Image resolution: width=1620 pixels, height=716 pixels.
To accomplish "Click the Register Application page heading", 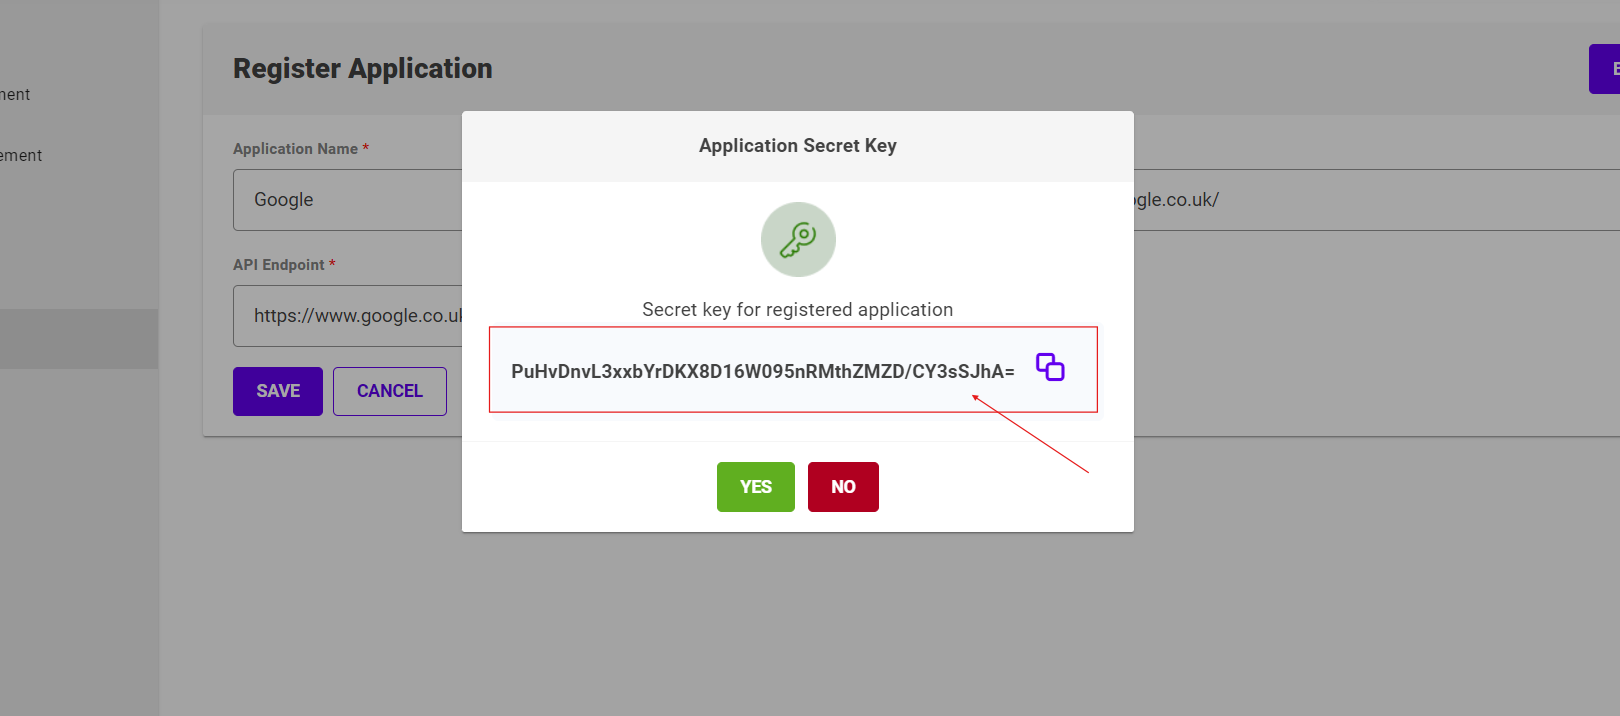I will tap(363, 69).
